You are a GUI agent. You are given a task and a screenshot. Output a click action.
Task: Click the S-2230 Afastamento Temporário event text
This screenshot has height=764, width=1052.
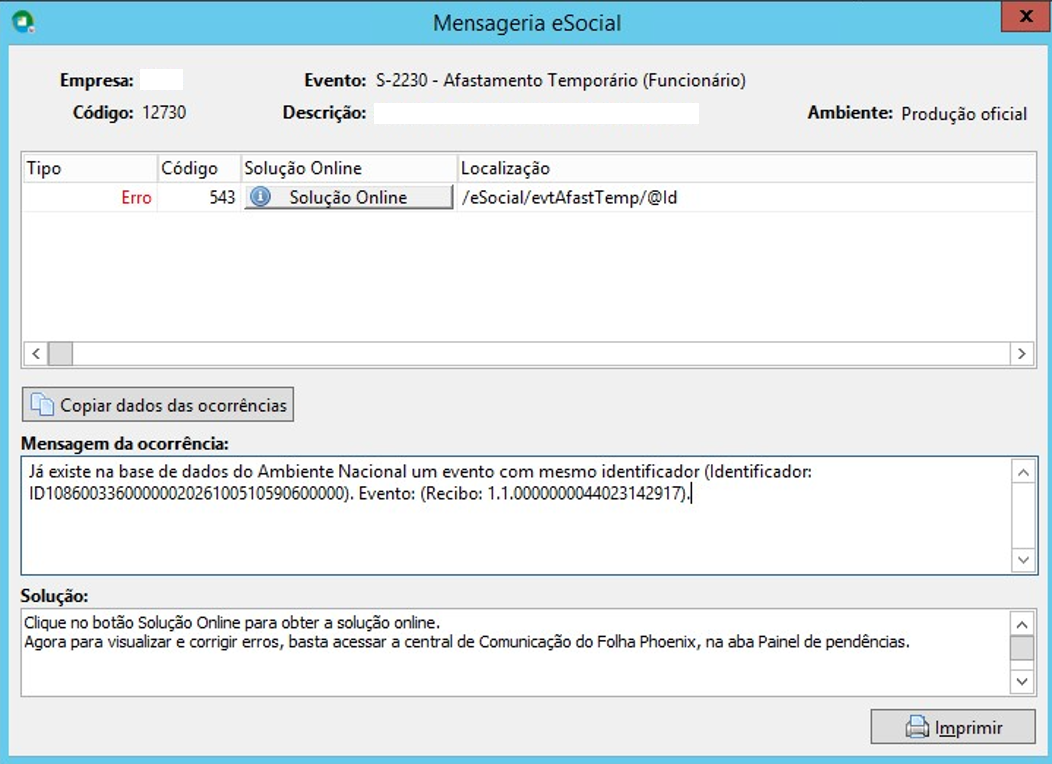click(560, 80)
